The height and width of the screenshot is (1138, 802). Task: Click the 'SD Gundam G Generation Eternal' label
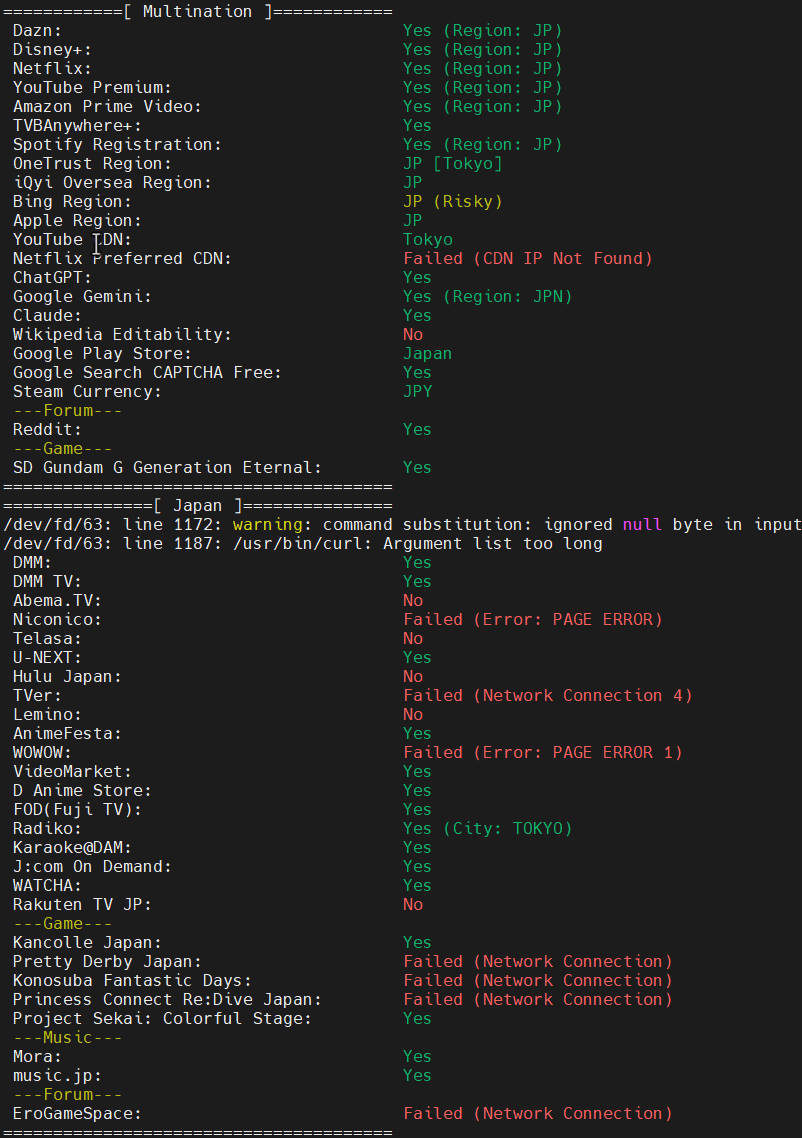click(167, 468)
